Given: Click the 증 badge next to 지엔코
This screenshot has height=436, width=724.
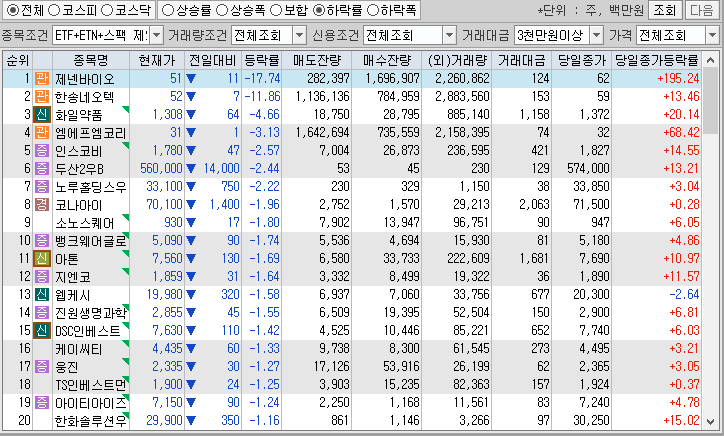Looking at the screenshot, I should [x=42, y=277].
